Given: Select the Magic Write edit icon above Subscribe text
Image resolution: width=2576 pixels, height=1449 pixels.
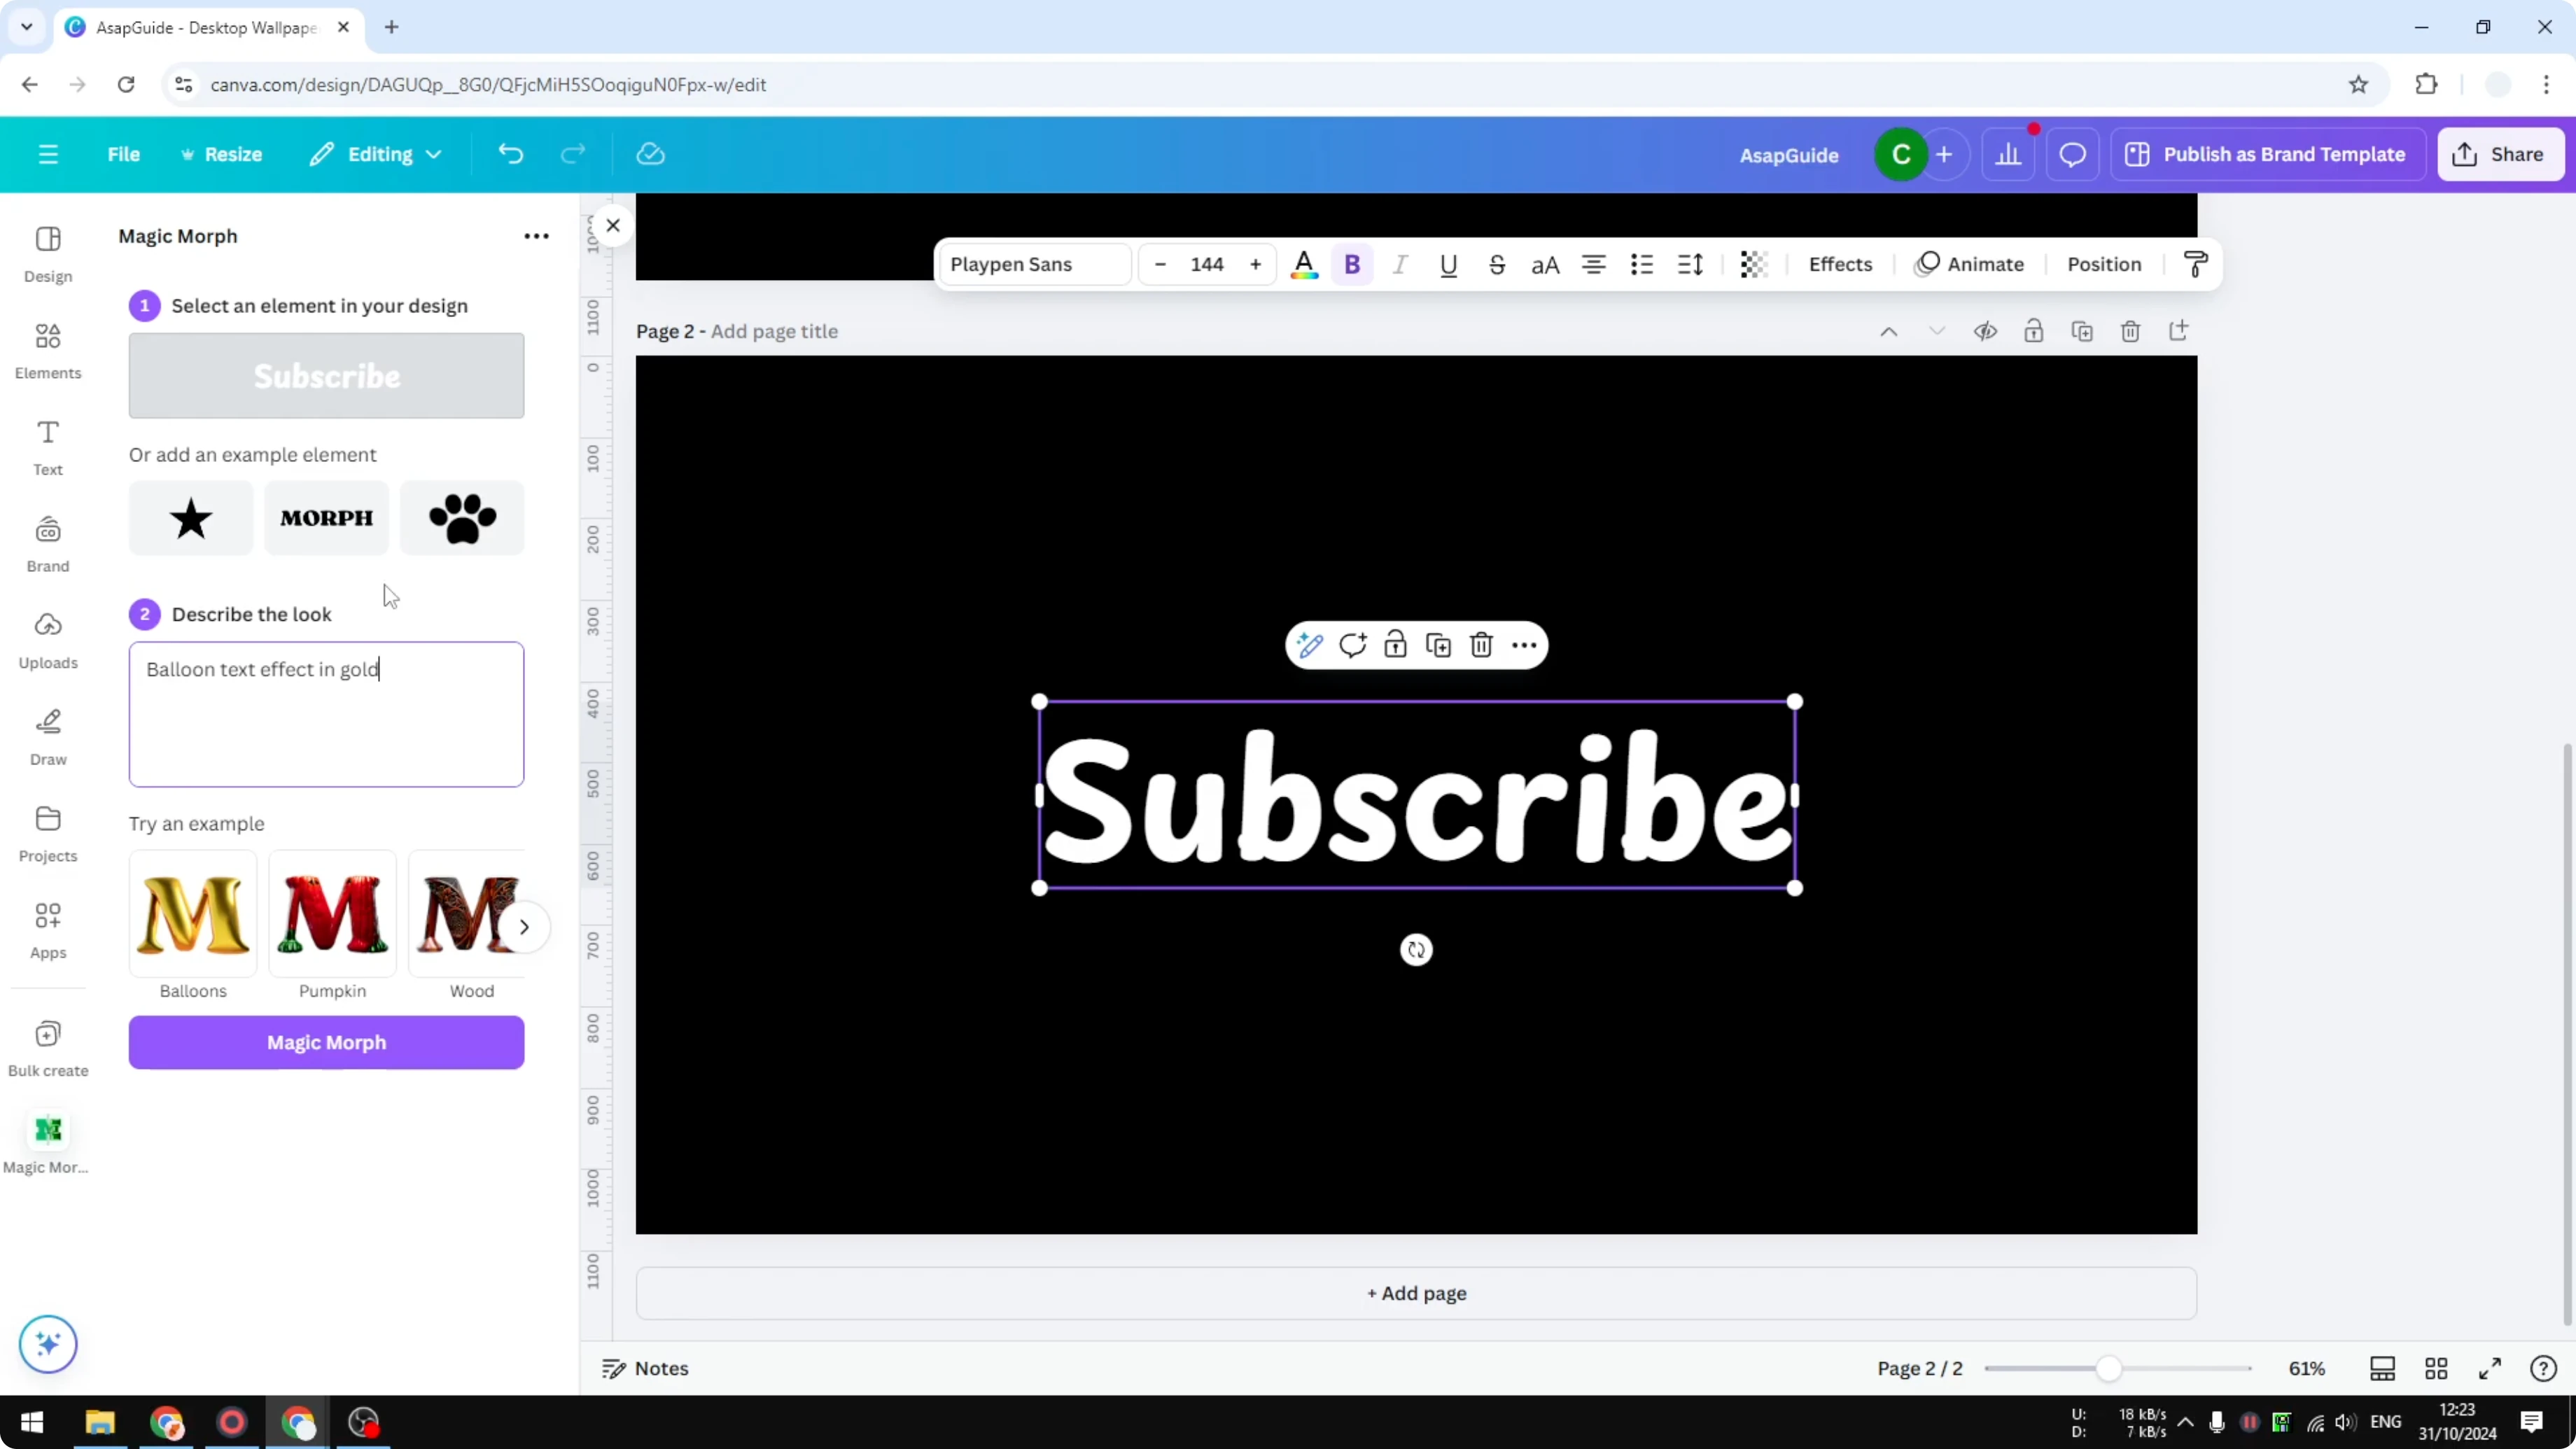Looking at the screenshot, I should 1310,645.
